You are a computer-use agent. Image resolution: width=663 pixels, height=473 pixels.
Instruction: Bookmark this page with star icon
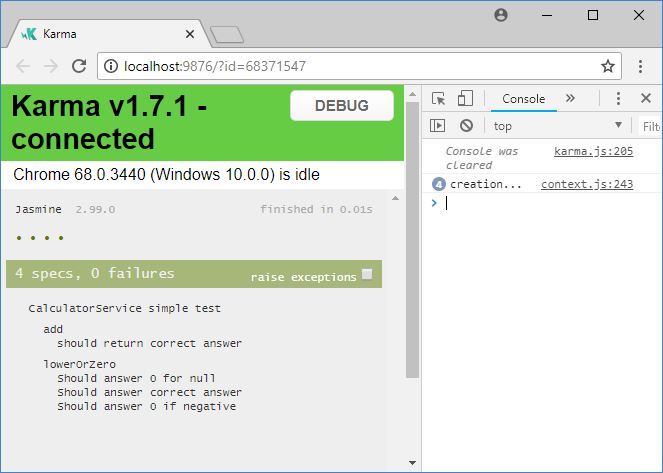(x=608, y=66)
